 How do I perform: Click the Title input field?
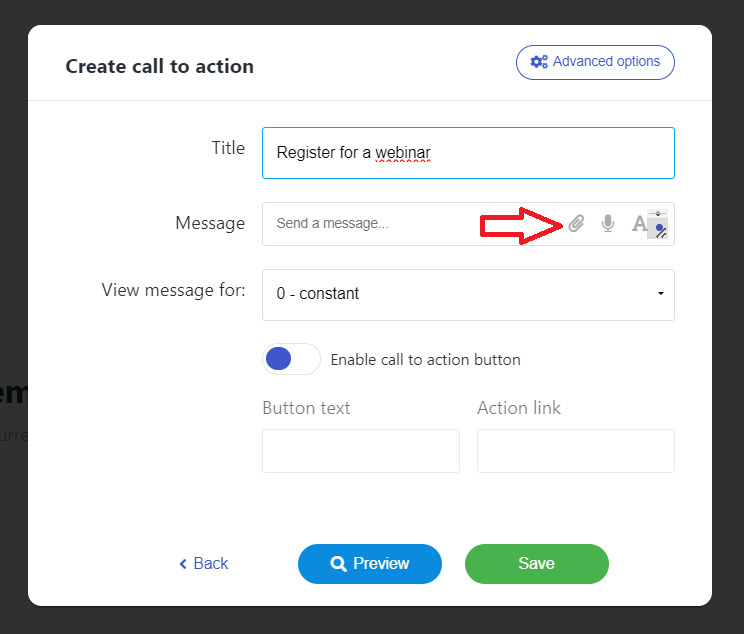(467, 153)
